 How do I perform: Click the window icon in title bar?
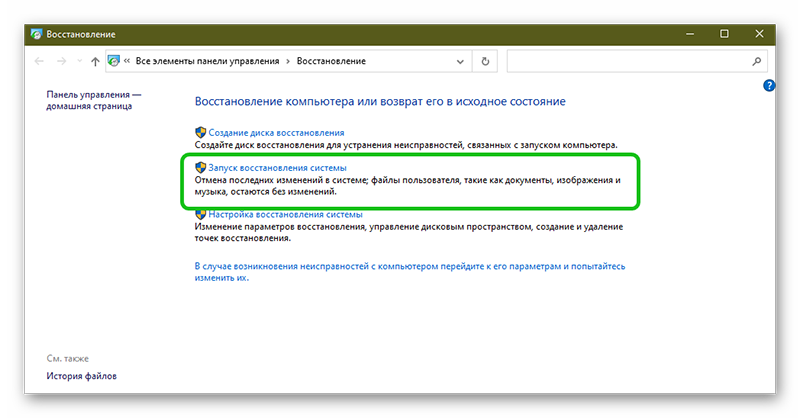tap(36, 34)
